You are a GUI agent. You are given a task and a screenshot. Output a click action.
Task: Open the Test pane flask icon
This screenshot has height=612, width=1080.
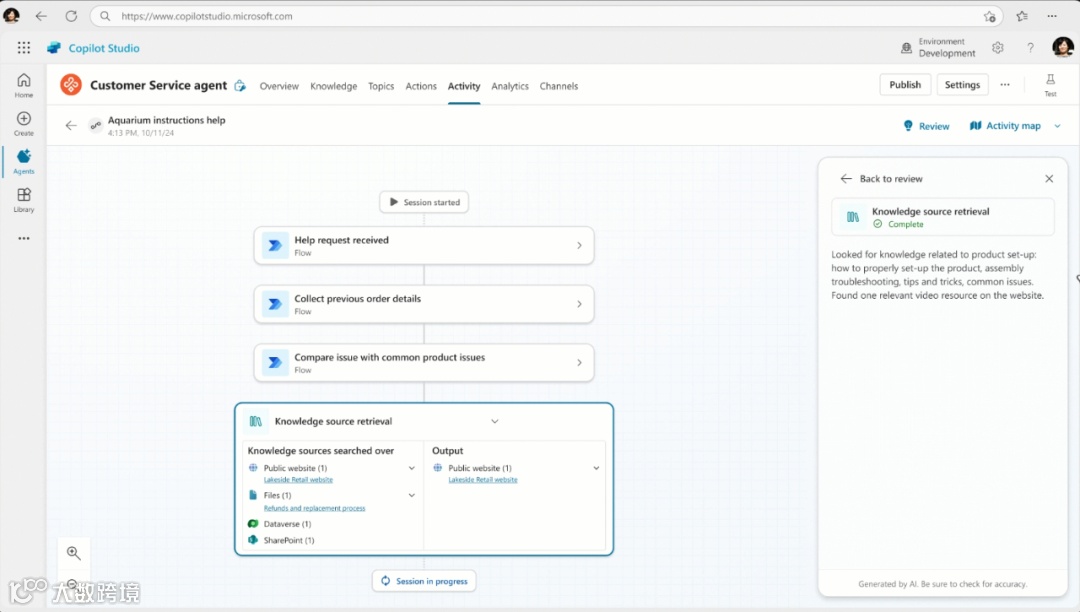pyautogui.click(x=1050, y=85)
